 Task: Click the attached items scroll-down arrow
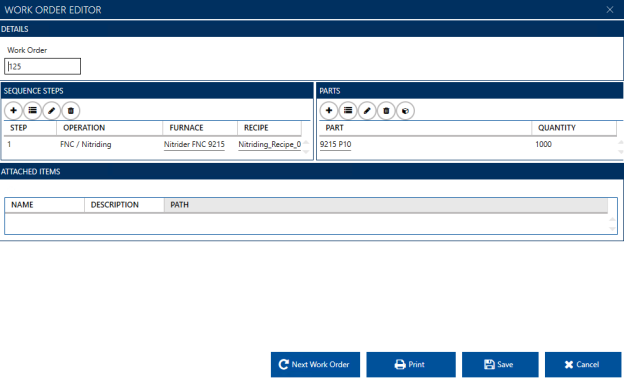point(612,229)
